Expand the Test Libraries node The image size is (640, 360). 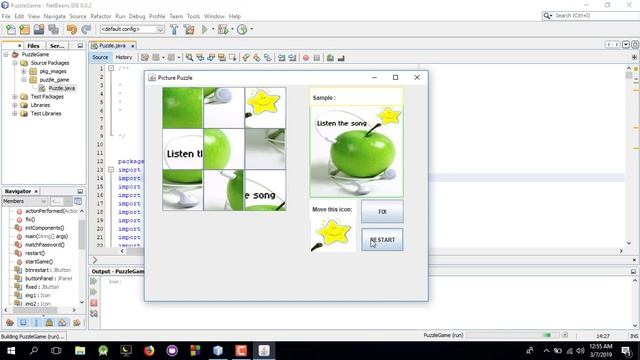point(15,113)
